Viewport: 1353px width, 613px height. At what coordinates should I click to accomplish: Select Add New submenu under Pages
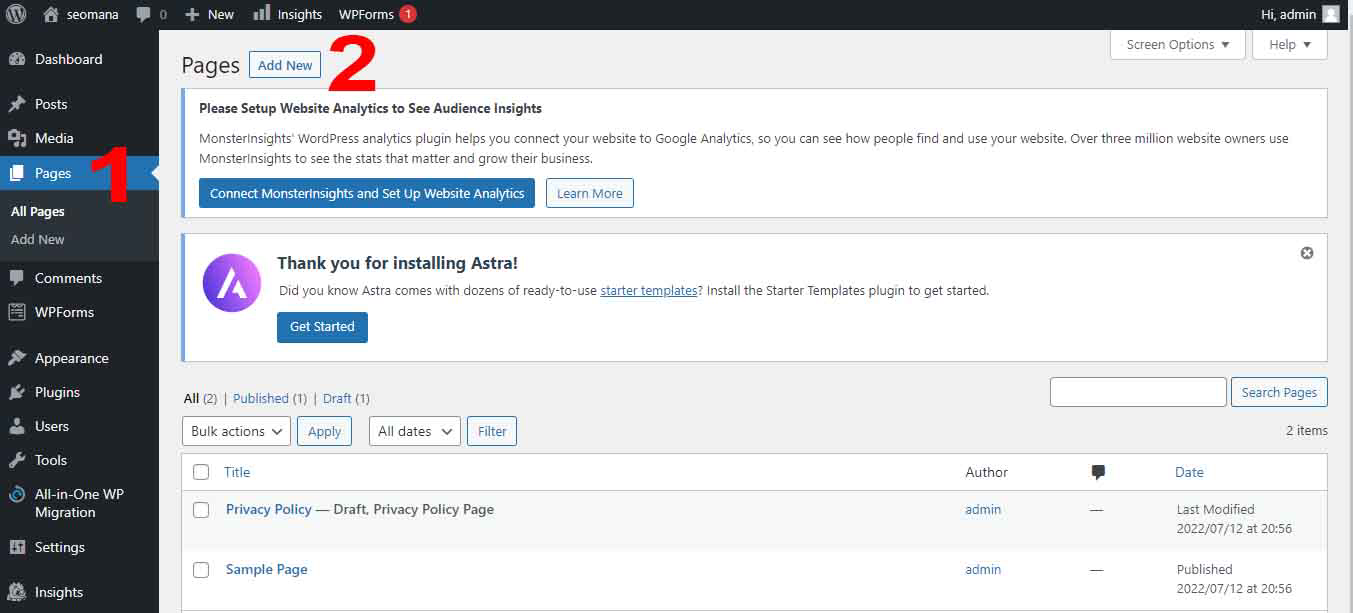[x=38, y=239]
